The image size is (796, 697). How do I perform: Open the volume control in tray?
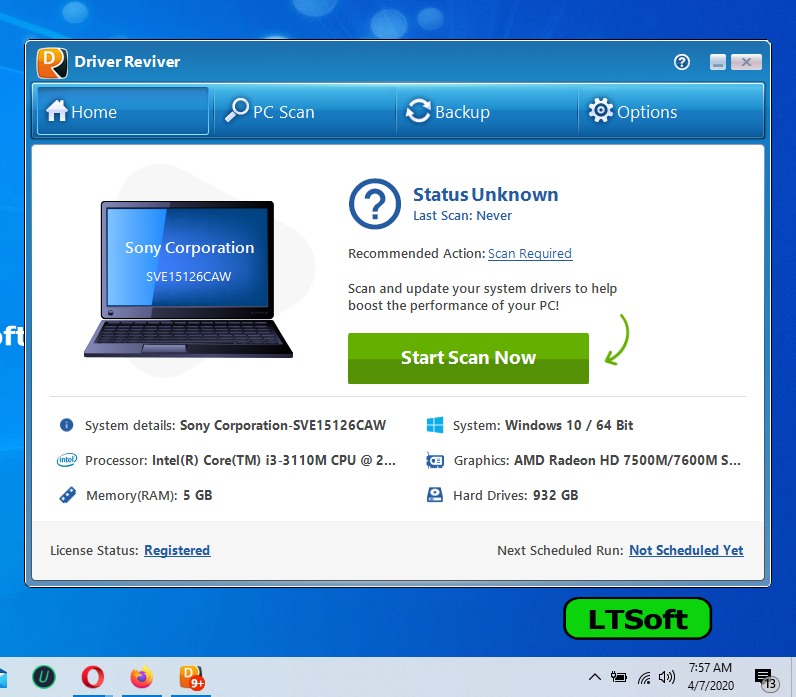667,677
